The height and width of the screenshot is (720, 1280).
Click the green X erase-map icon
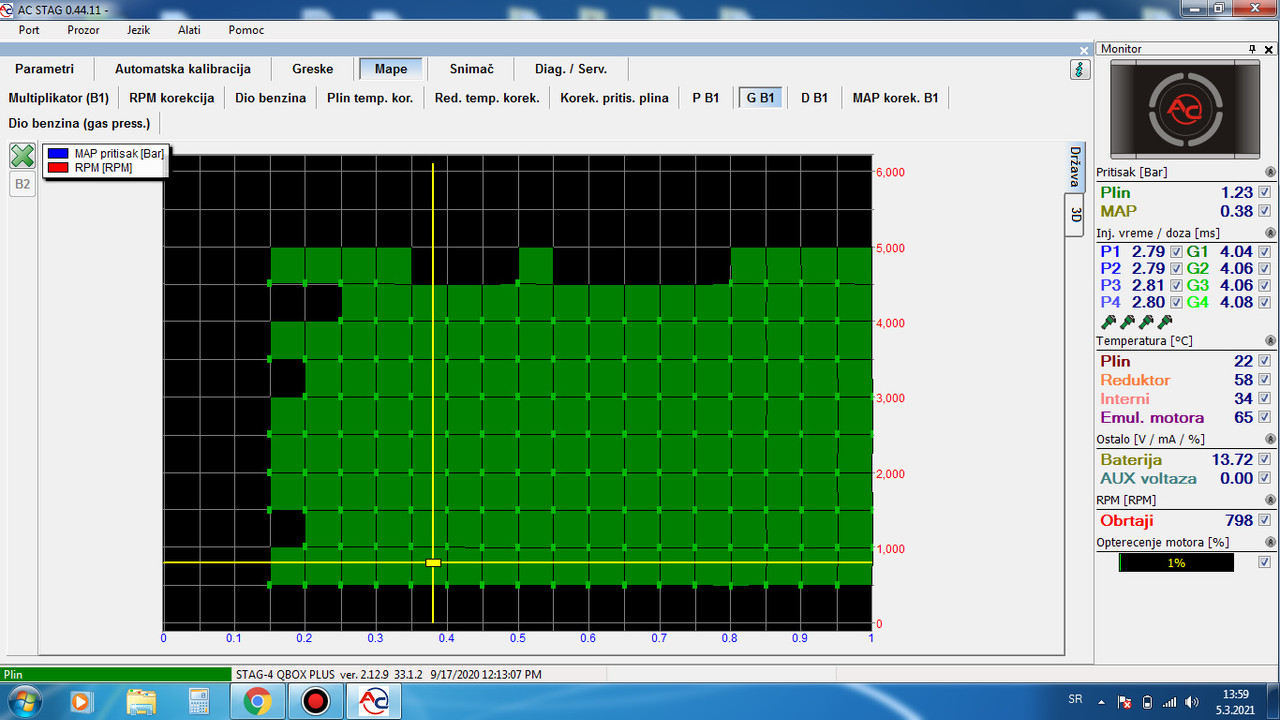[x=22, y=156]
